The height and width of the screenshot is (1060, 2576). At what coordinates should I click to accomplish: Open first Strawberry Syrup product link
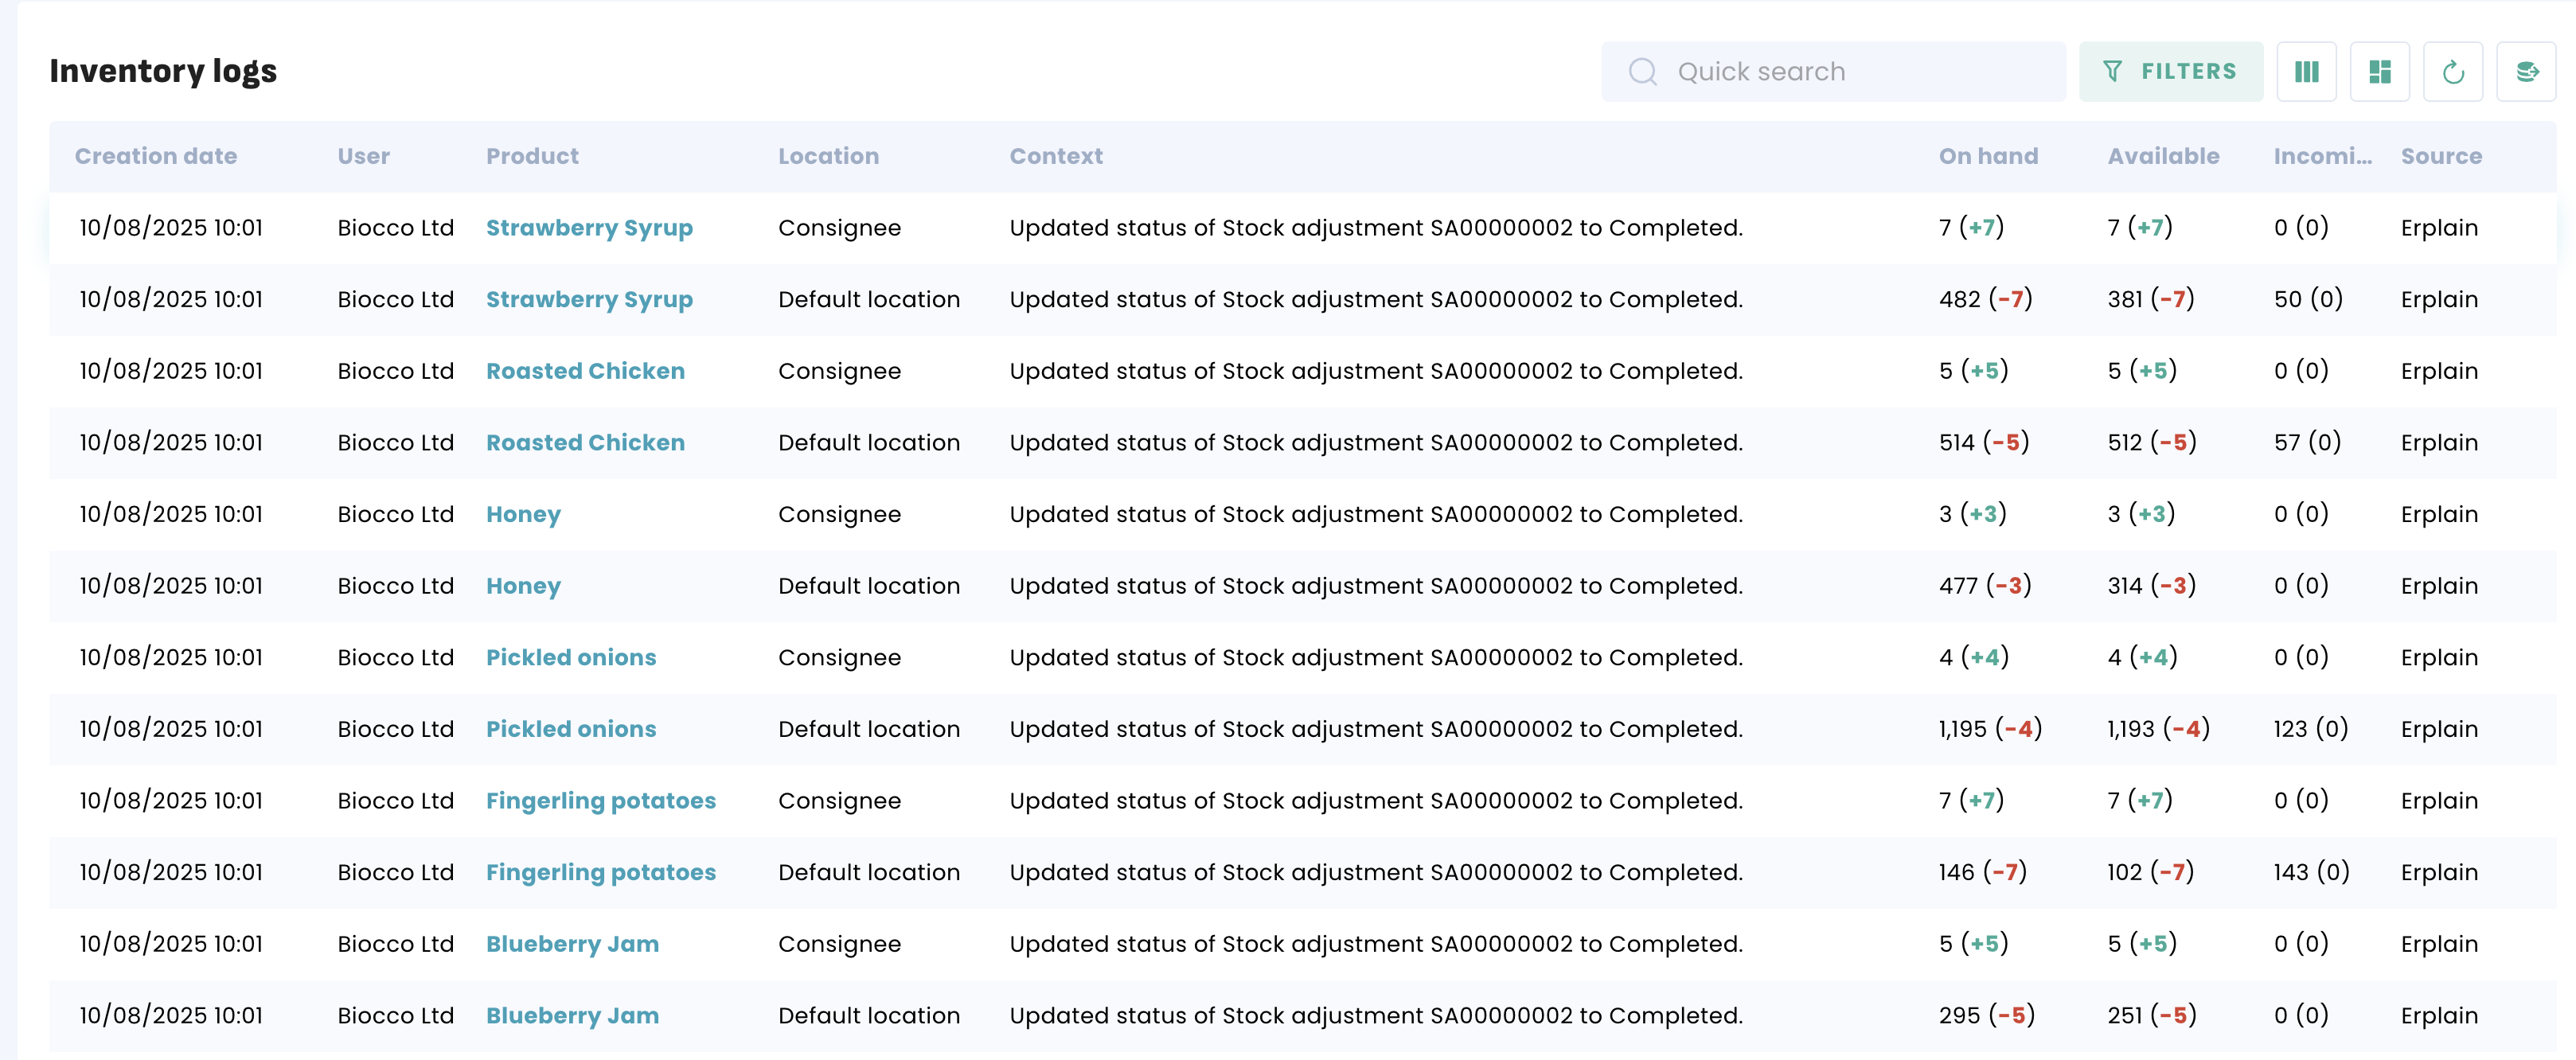(589, 228)
